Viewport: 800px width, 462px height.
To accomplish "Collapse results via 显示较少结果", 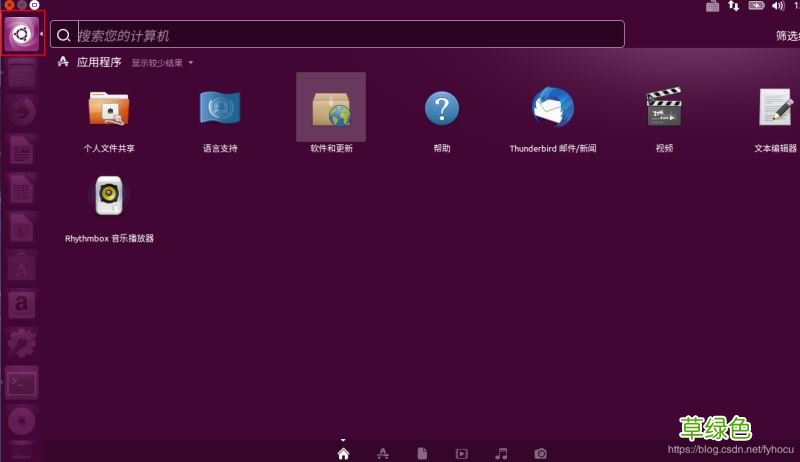I will [162, 63].
